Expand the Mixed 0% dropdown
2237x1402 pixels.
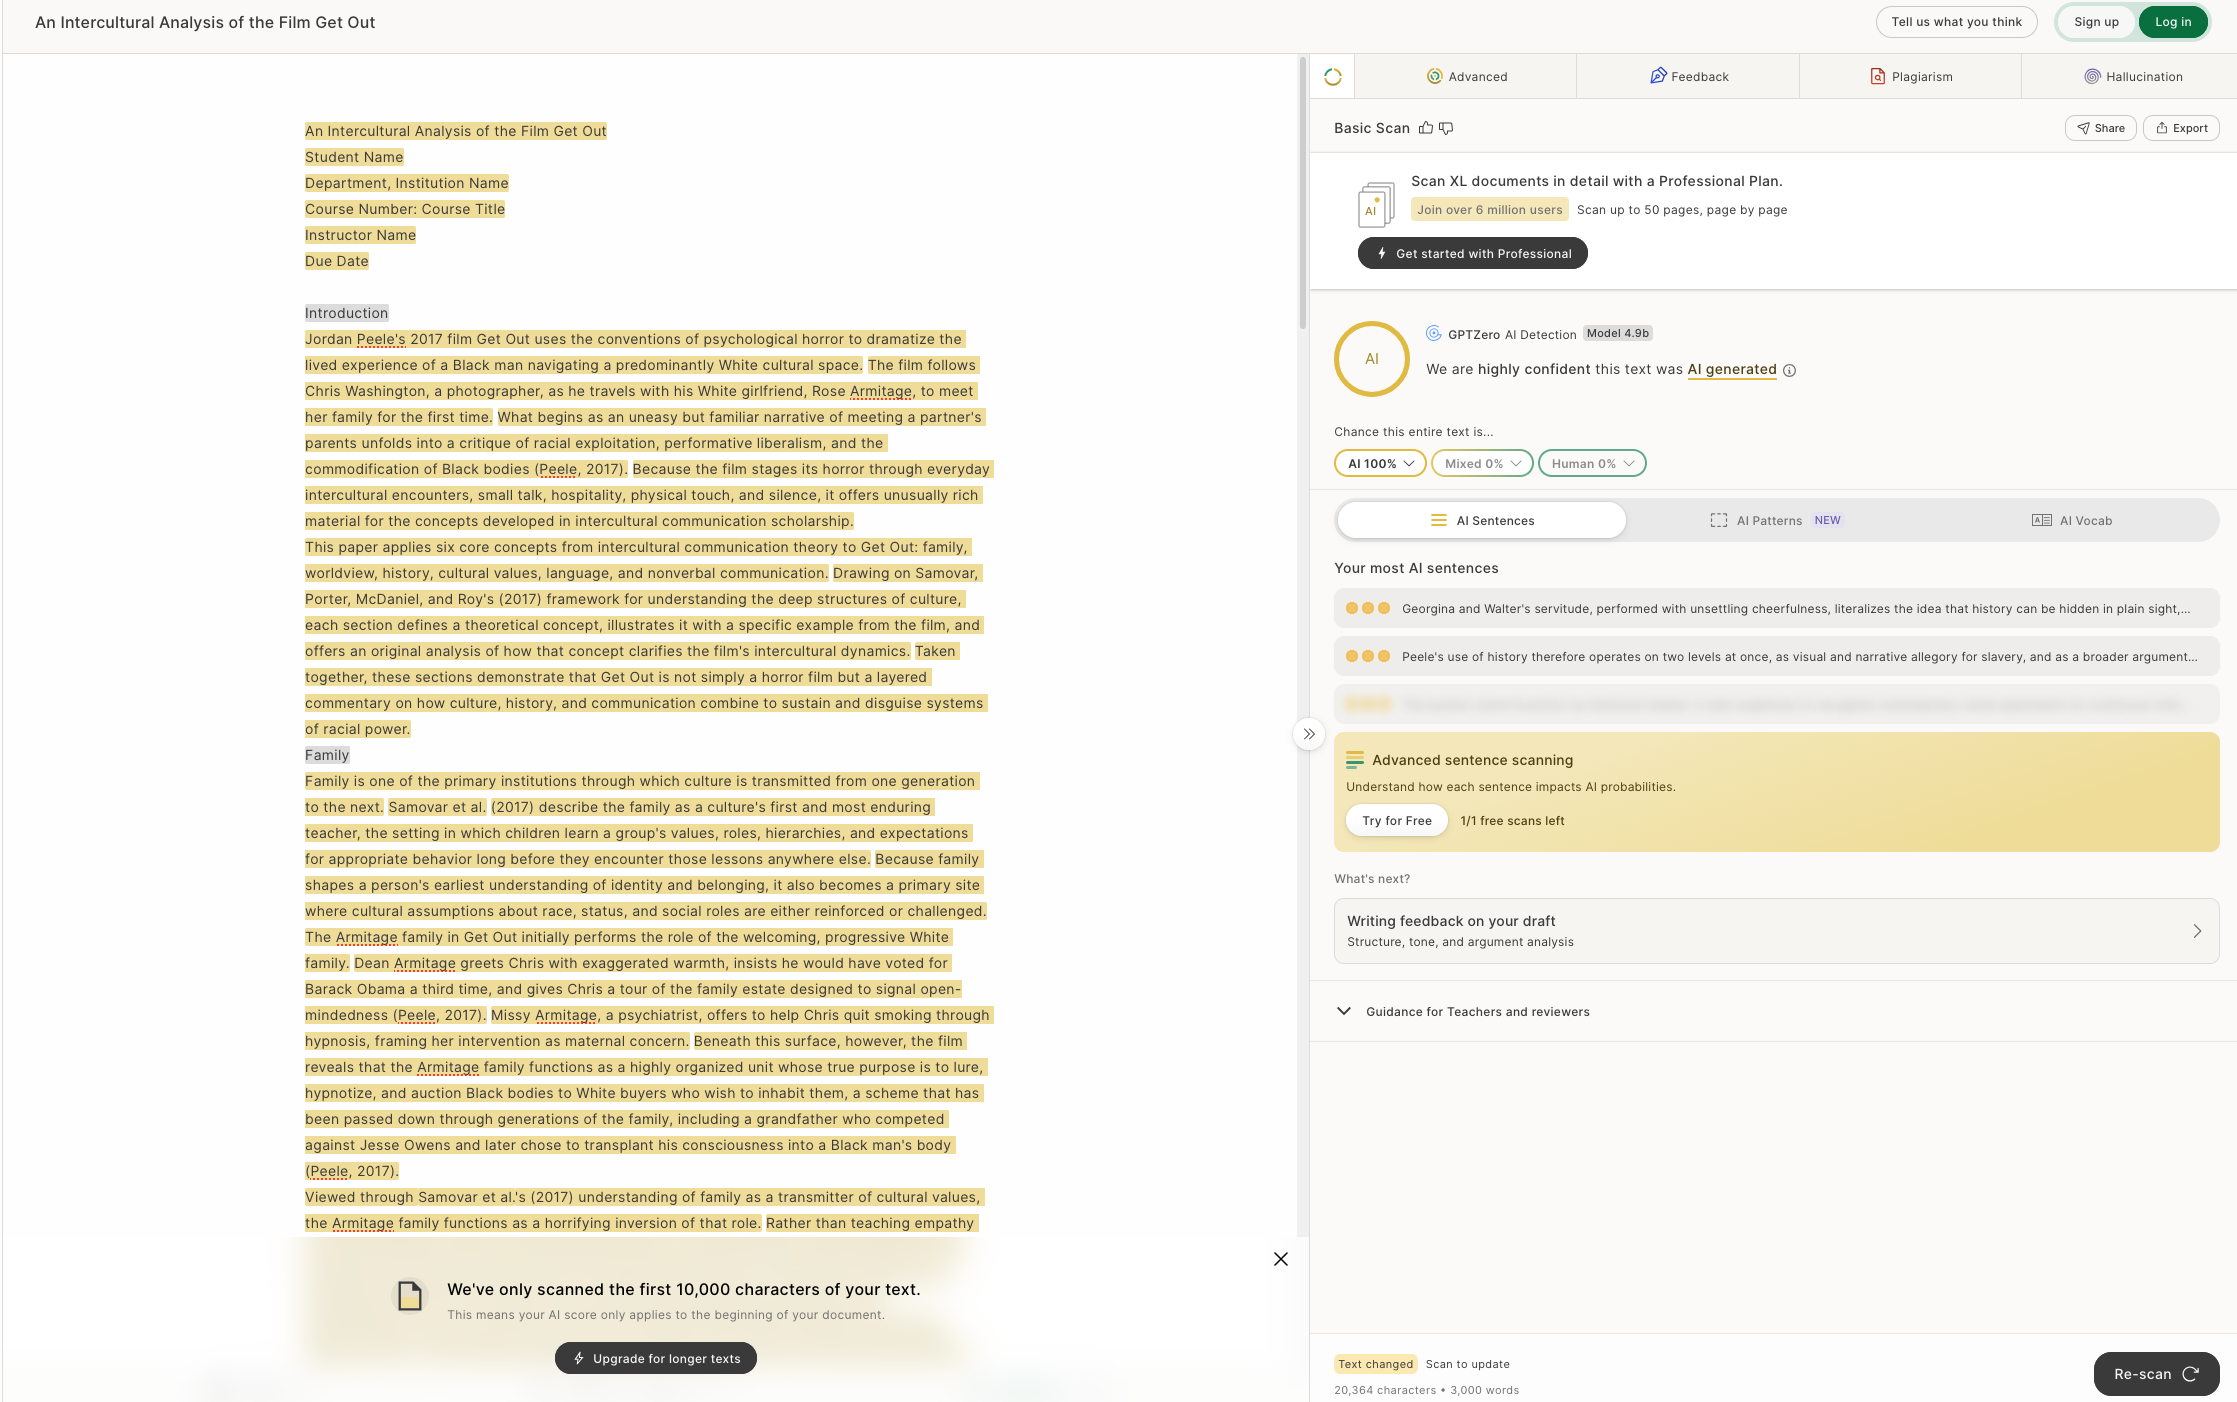tap(1482, 464)
